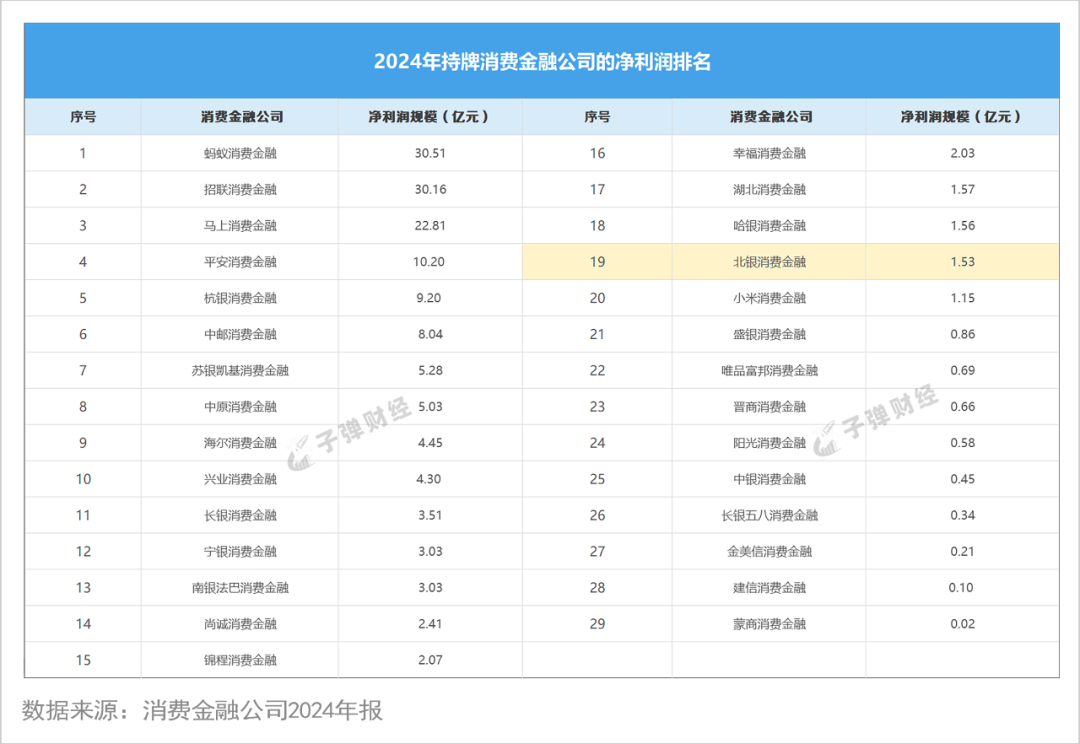Select the 金美信消费金融 cell
Screen dimensions: 1080x744
[x=769, y=551]
